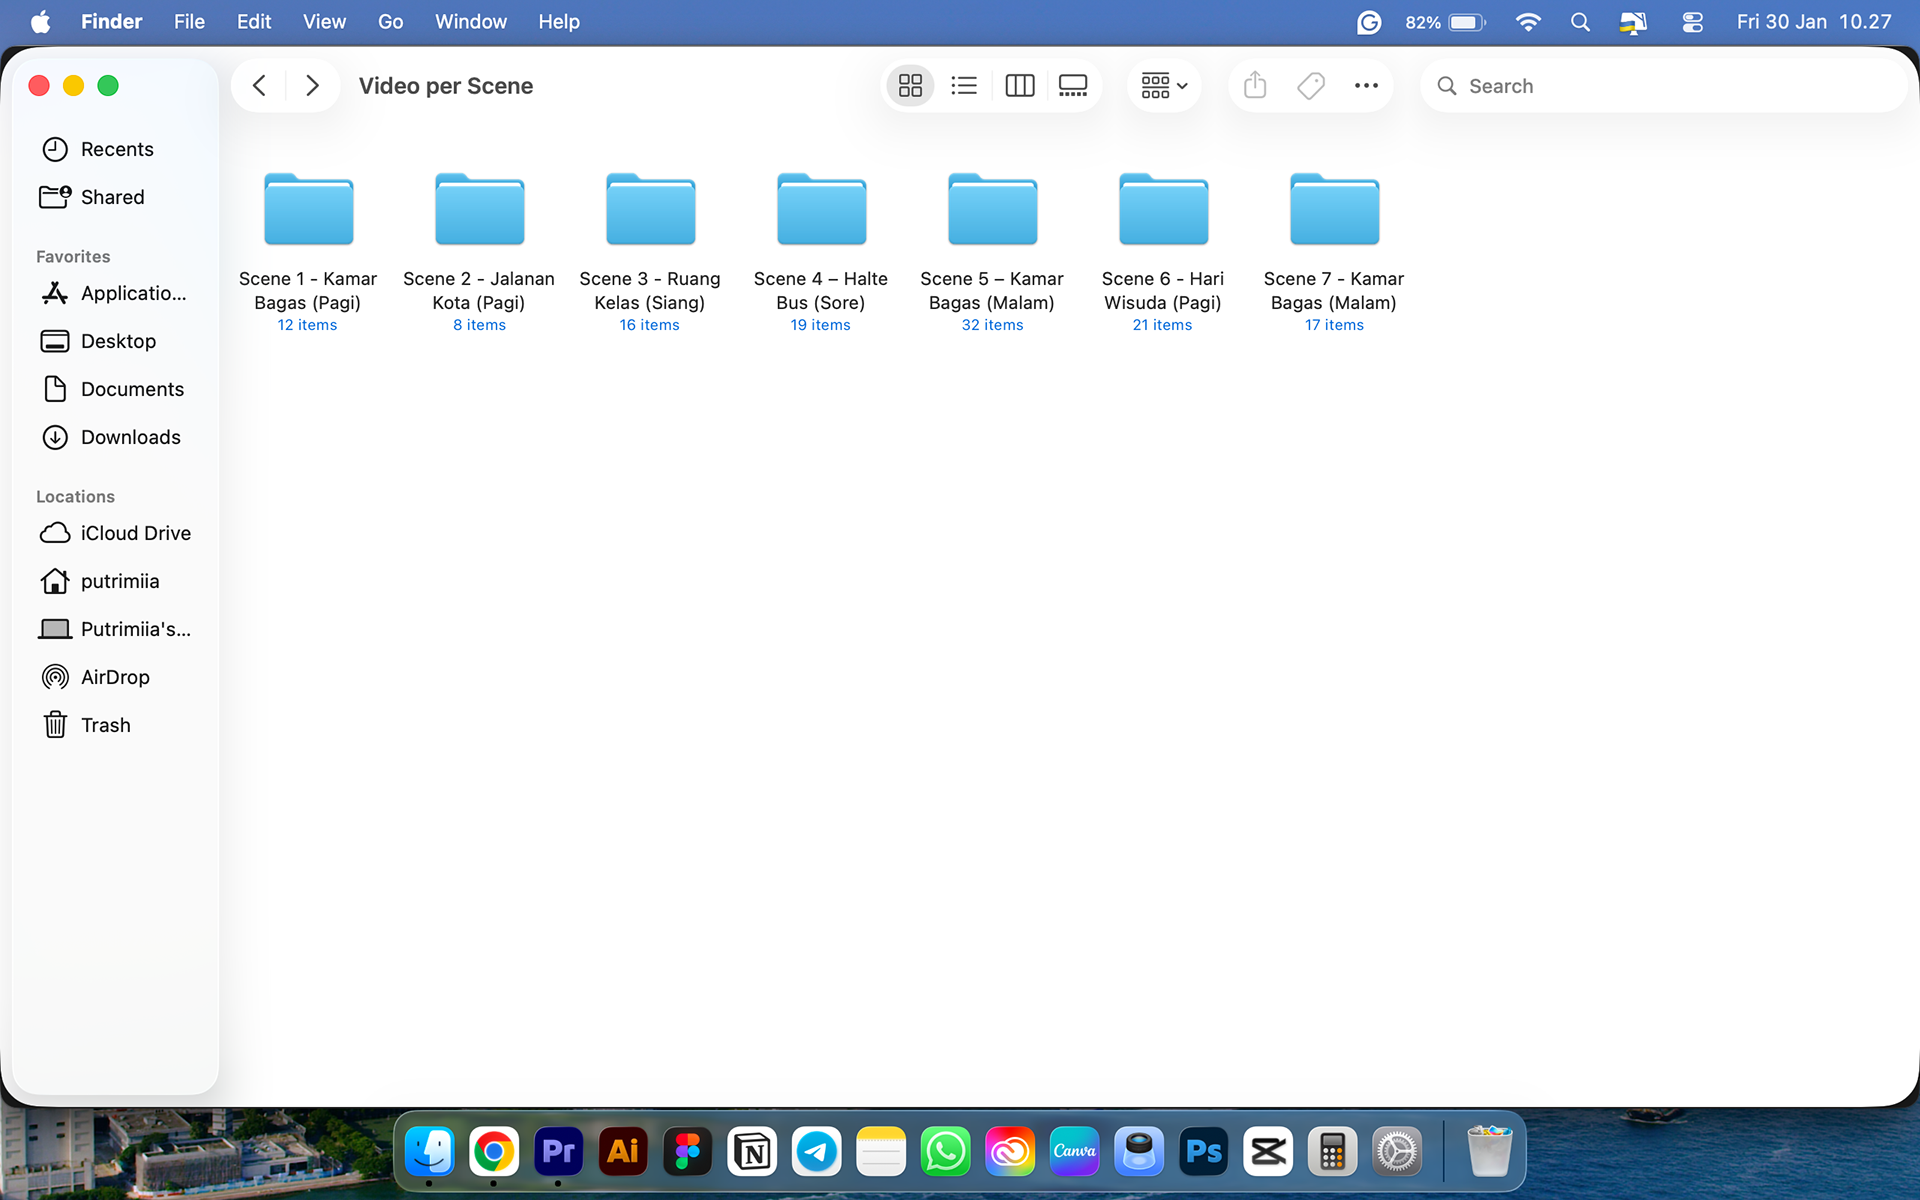The image size is (1920, 1200).
Task: Select Scene 2 - Jalanan Kota (Pagi) folder
Action: pos(479,212)
